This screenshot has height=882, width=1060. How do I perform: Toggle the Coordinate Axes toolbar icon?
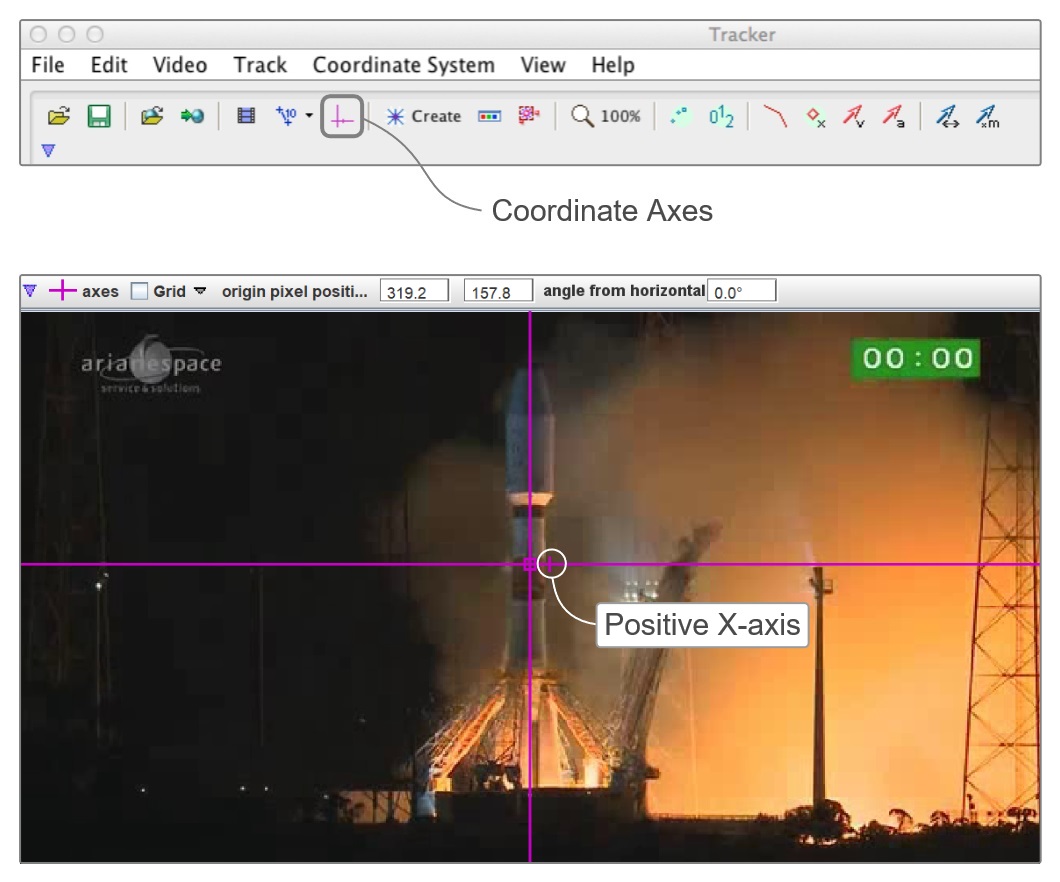pos(342,117)
